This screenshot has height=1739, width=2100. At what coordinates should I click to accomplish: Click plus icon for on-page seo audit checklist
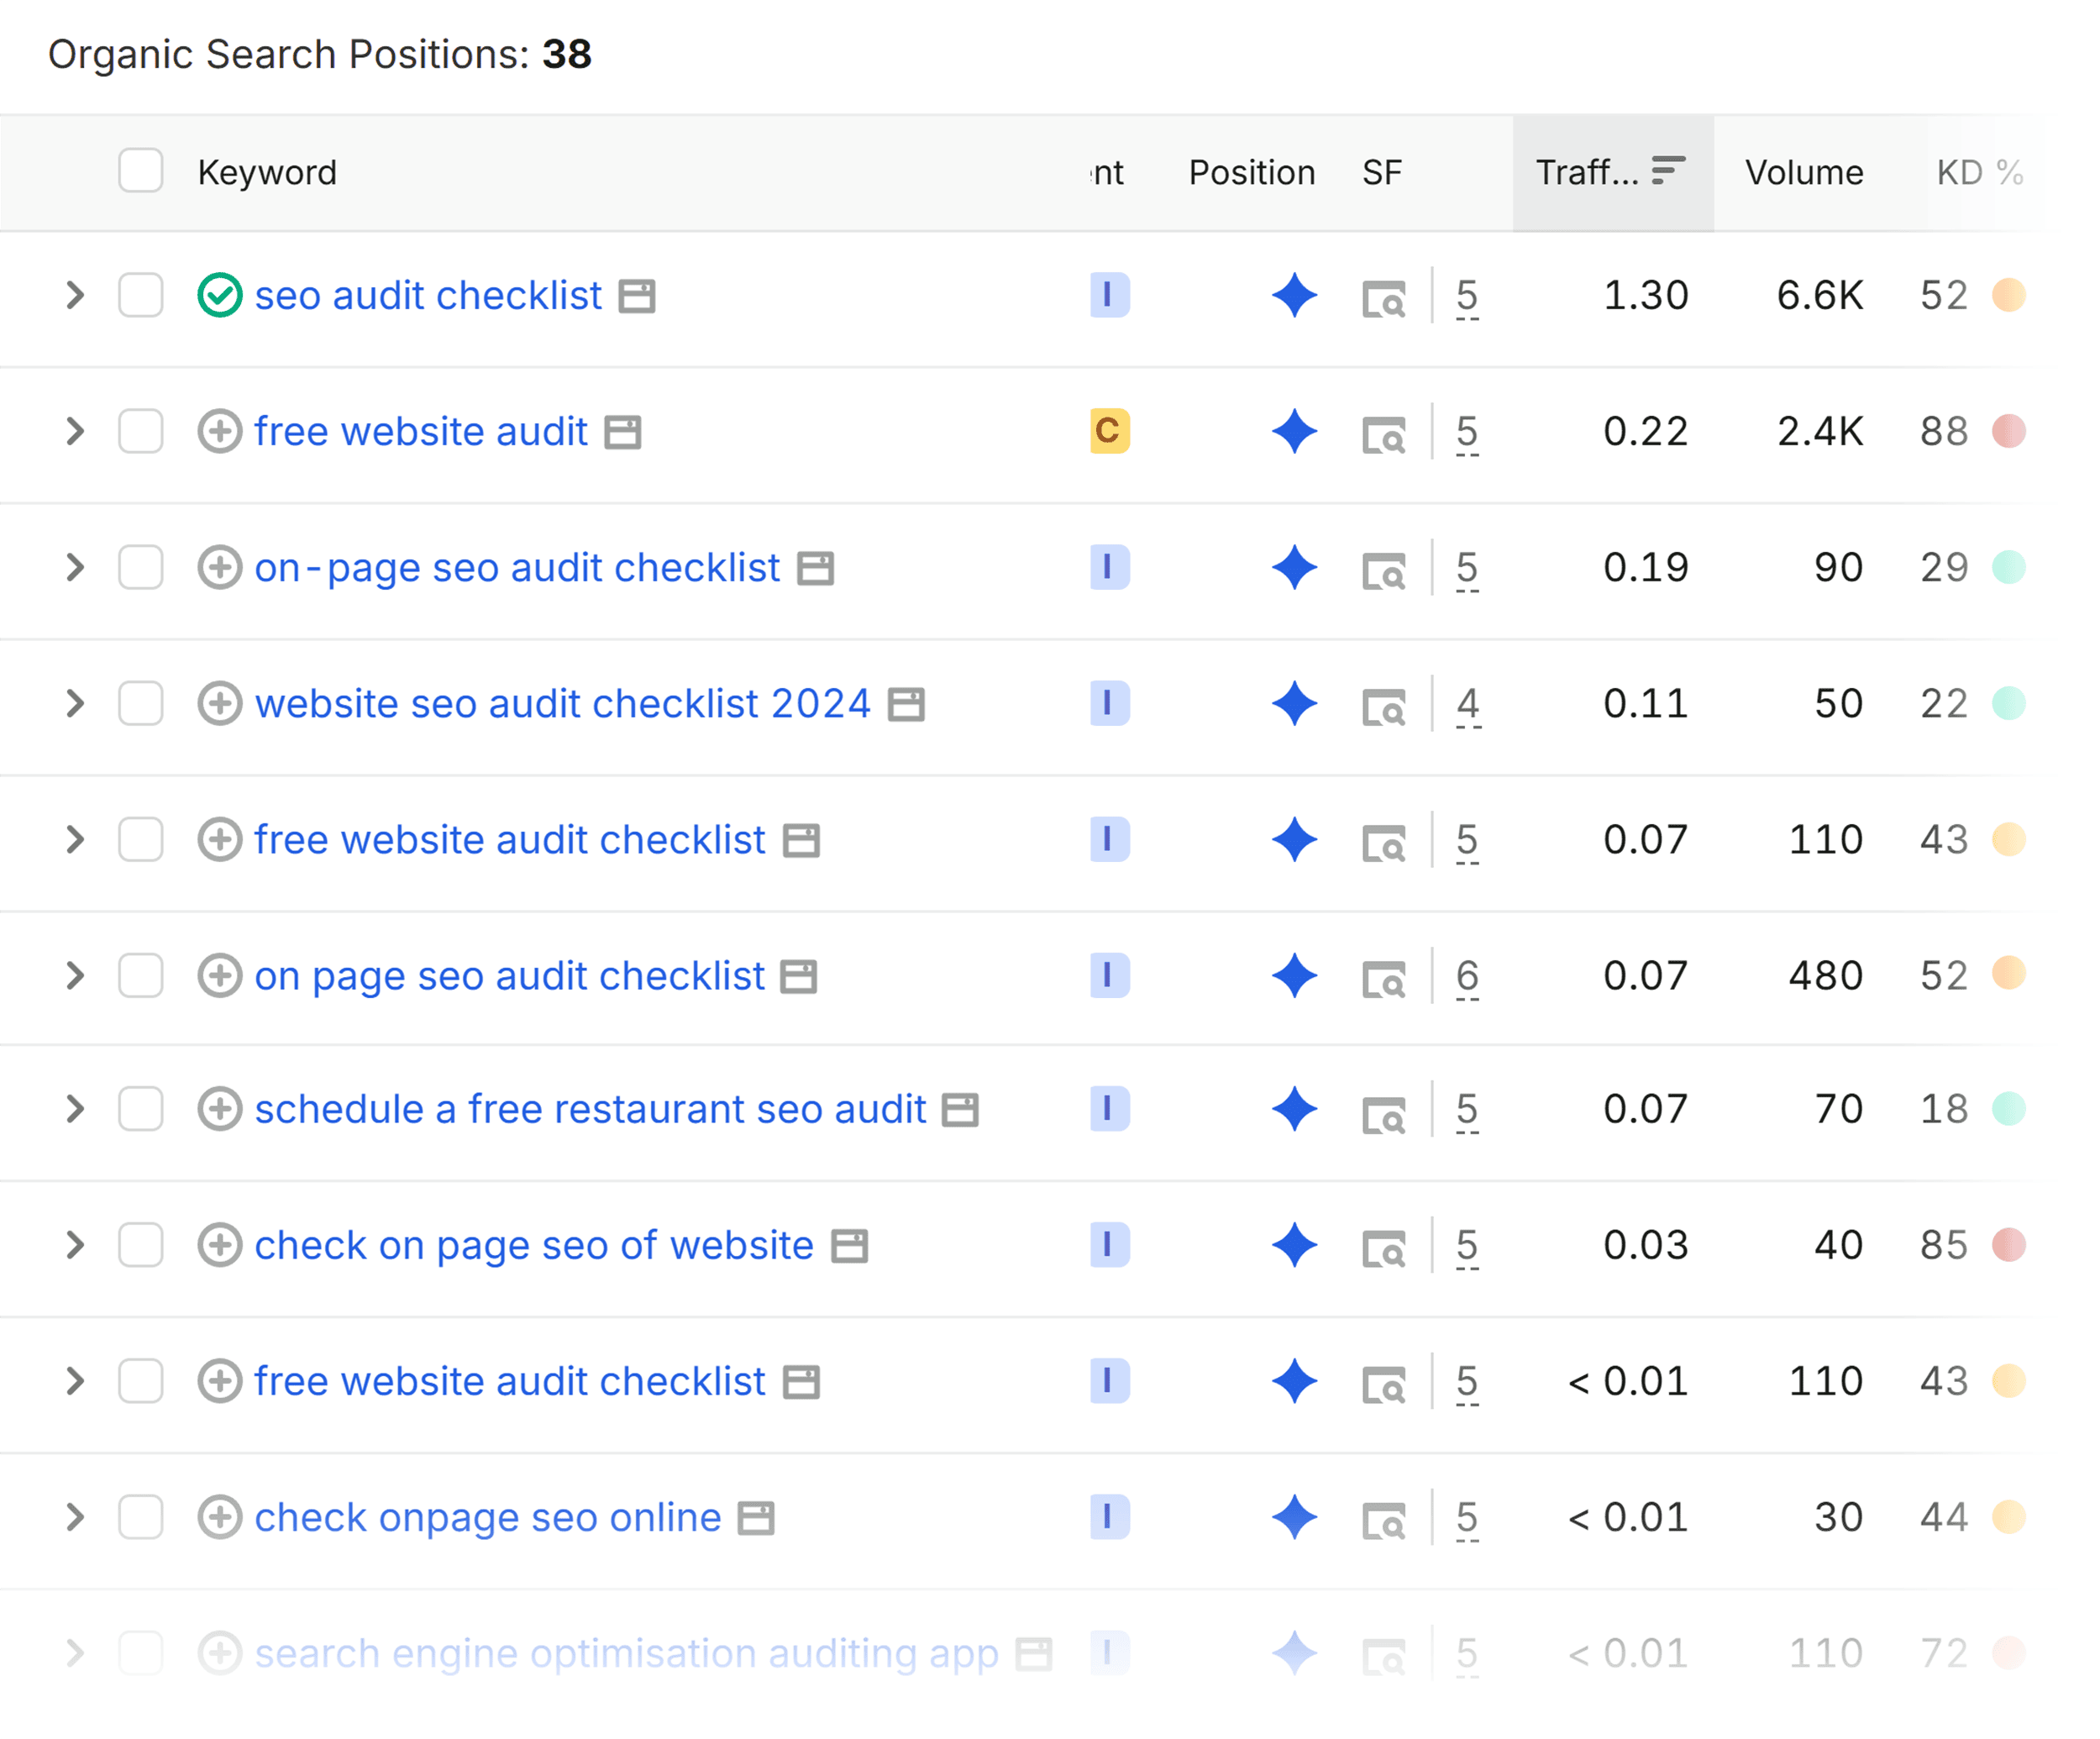click(220, 568)
